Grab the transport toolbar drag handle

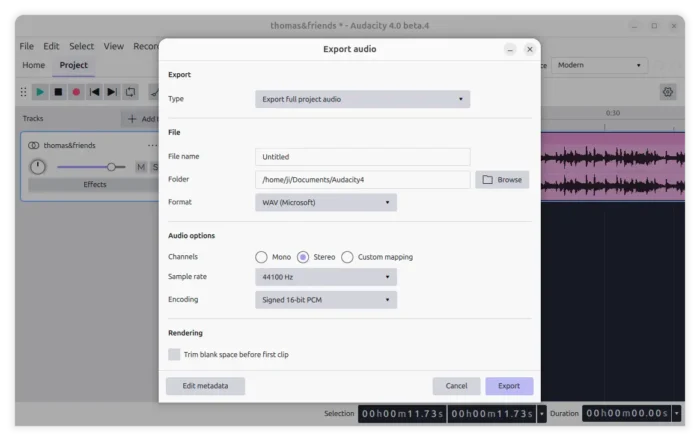23,92
